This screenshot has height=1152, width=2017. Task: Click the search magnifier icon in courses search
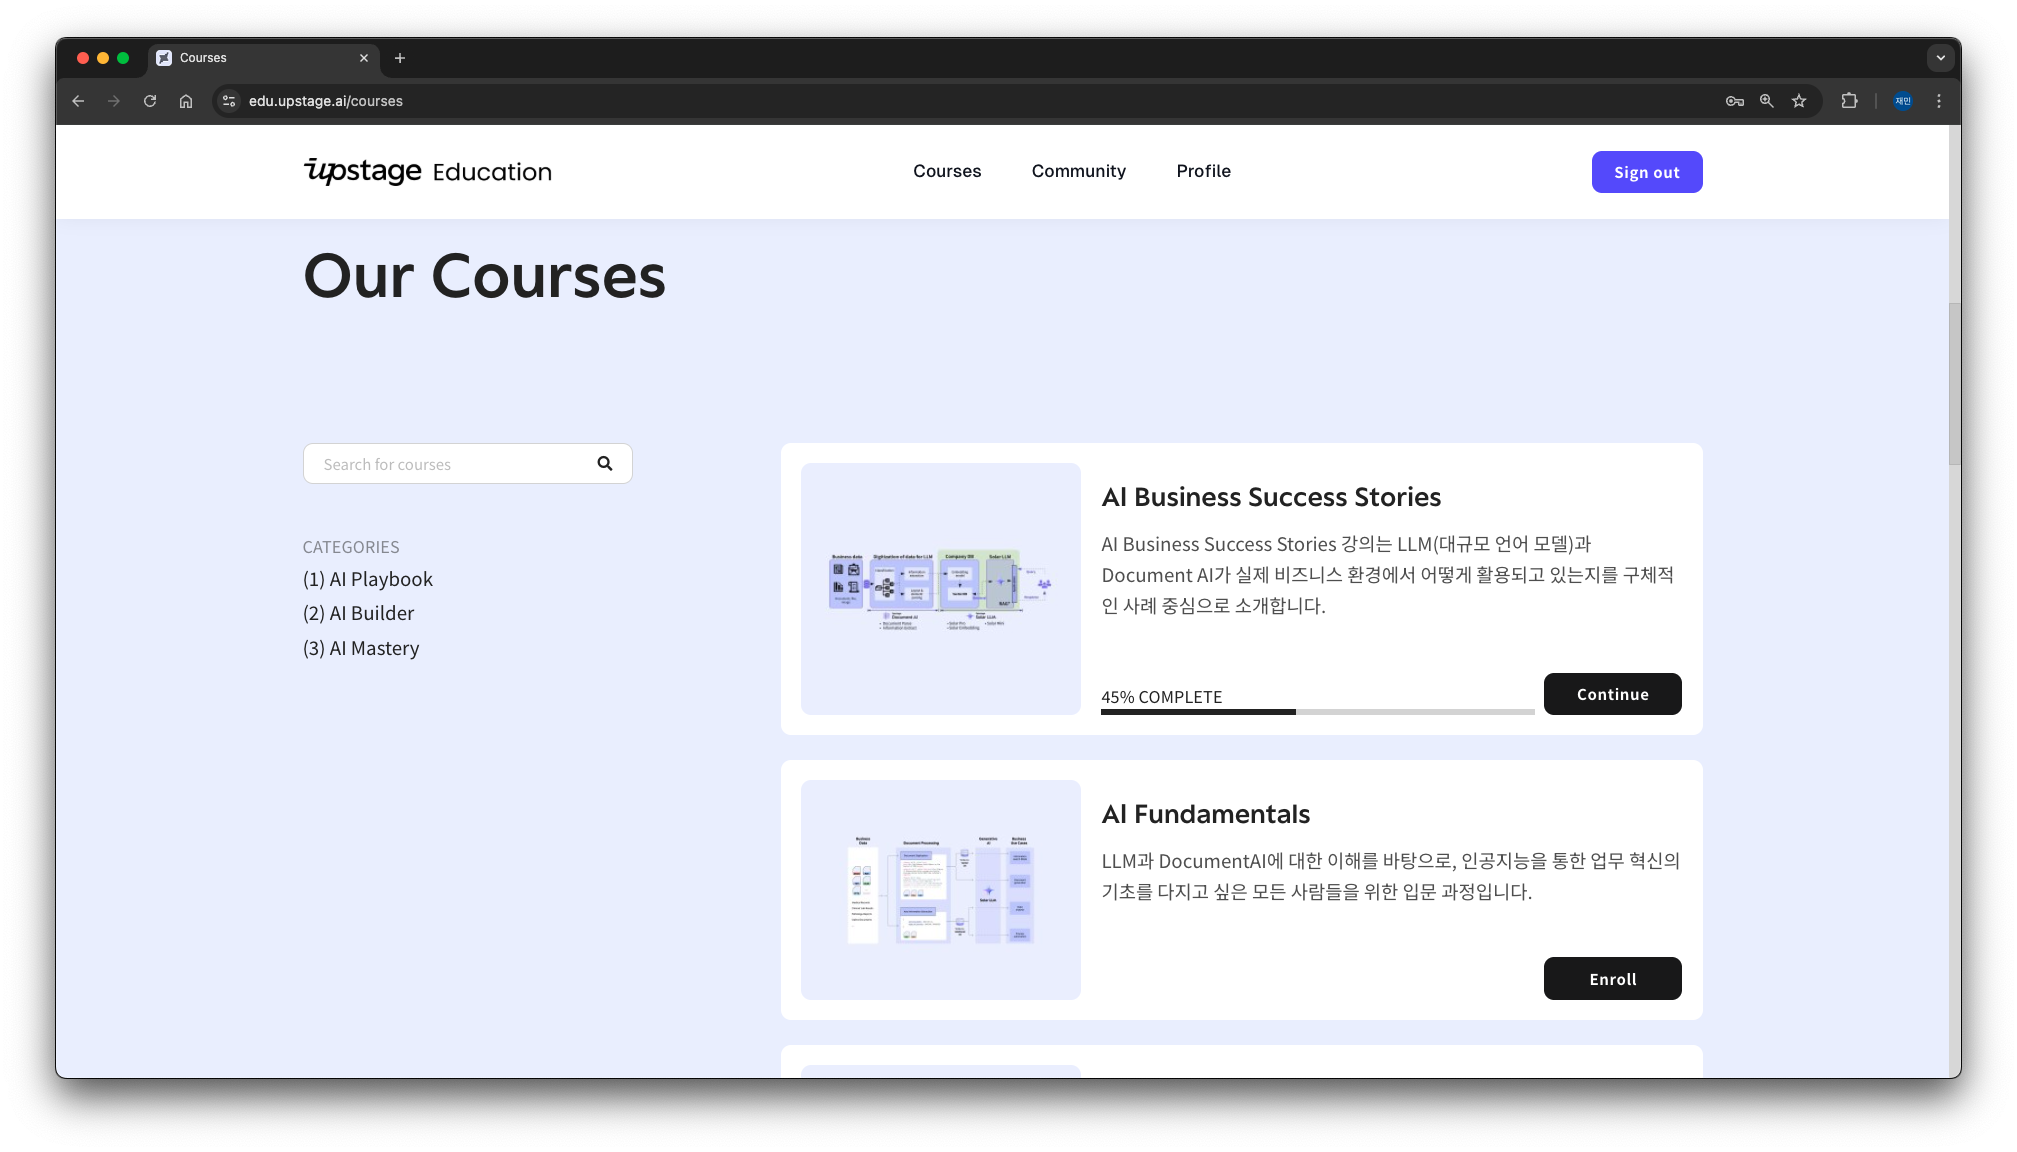(604, 463)
